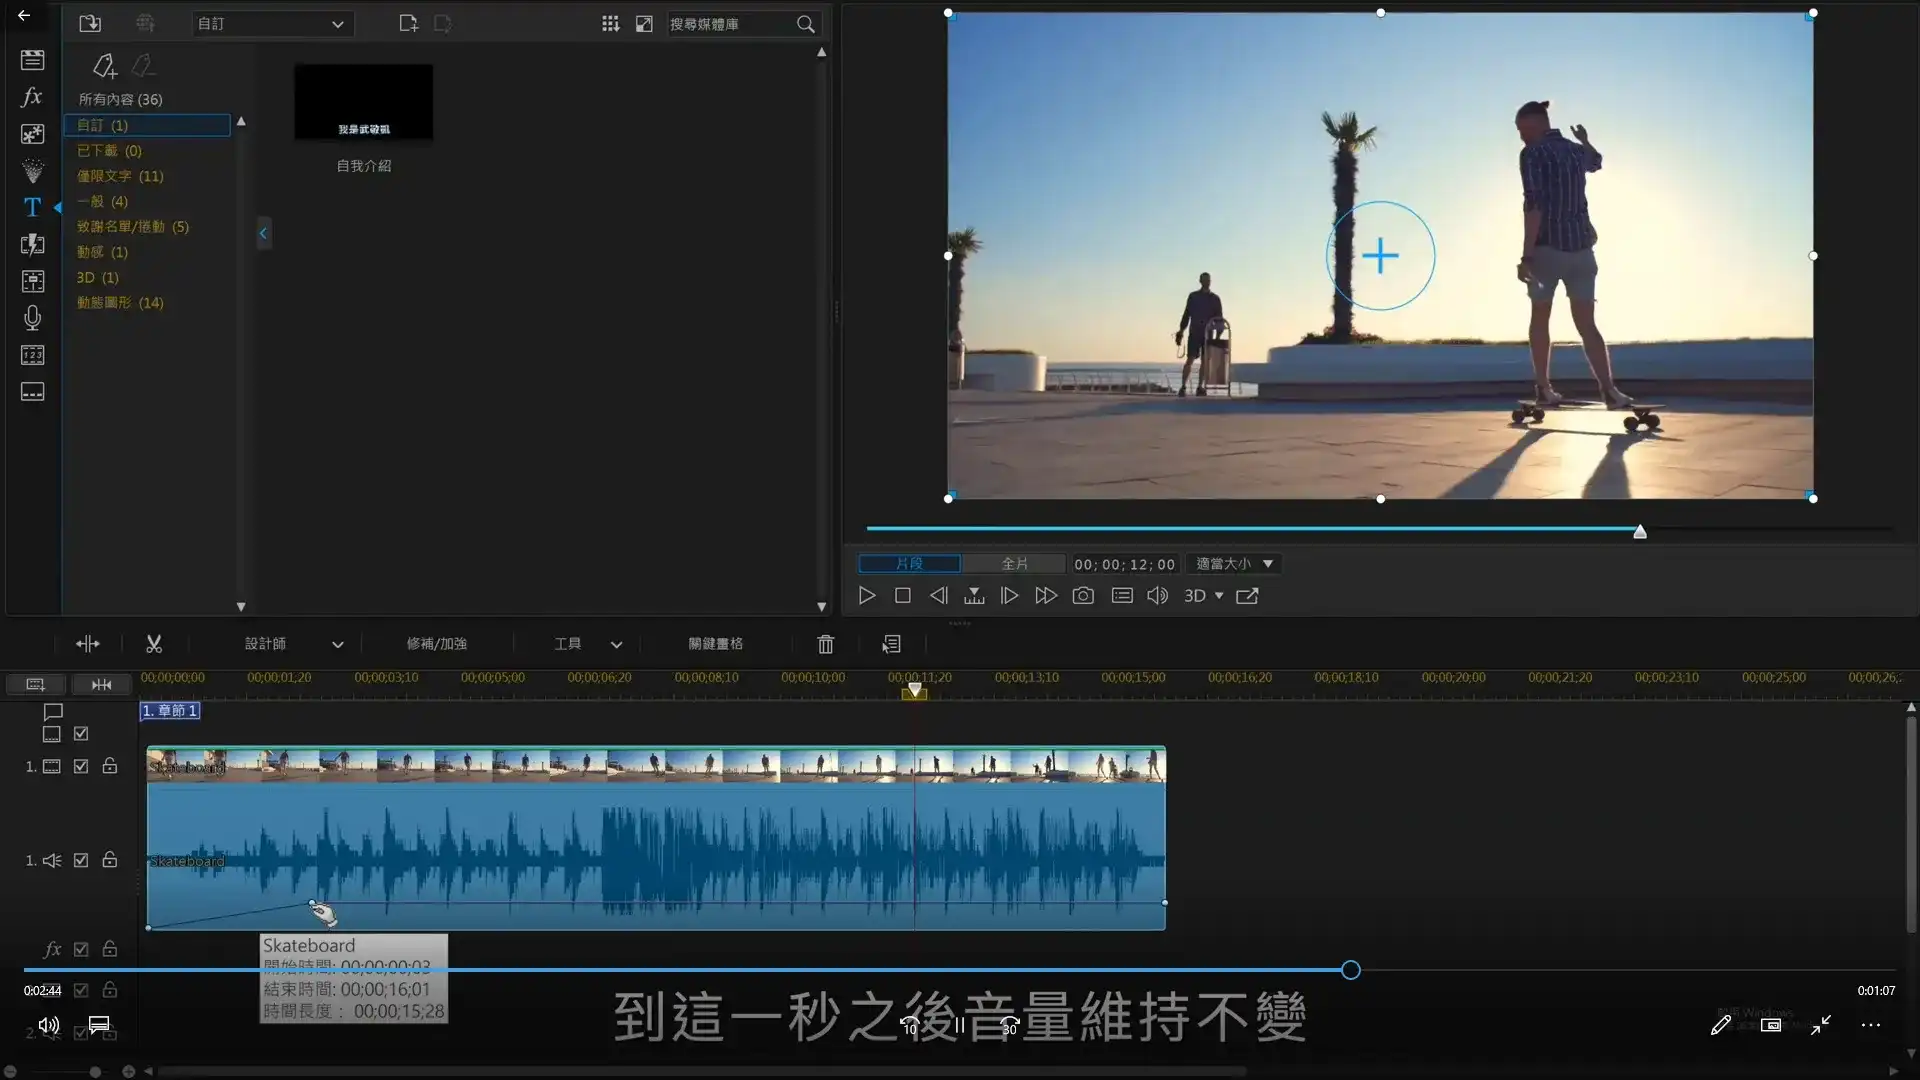Open the 工具 tools dropdown
This screenshot has width=1920, height=1080.
tap(585, 643)
